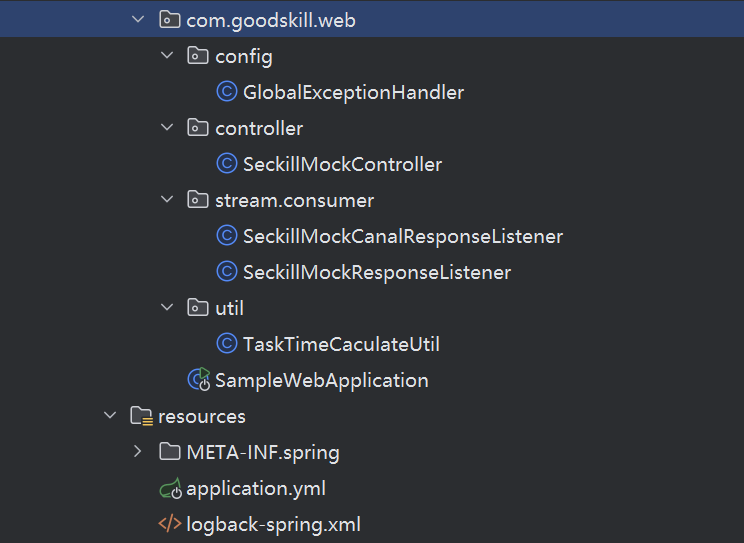Click the application.yml Spring config icon

(x=171, y=489)
